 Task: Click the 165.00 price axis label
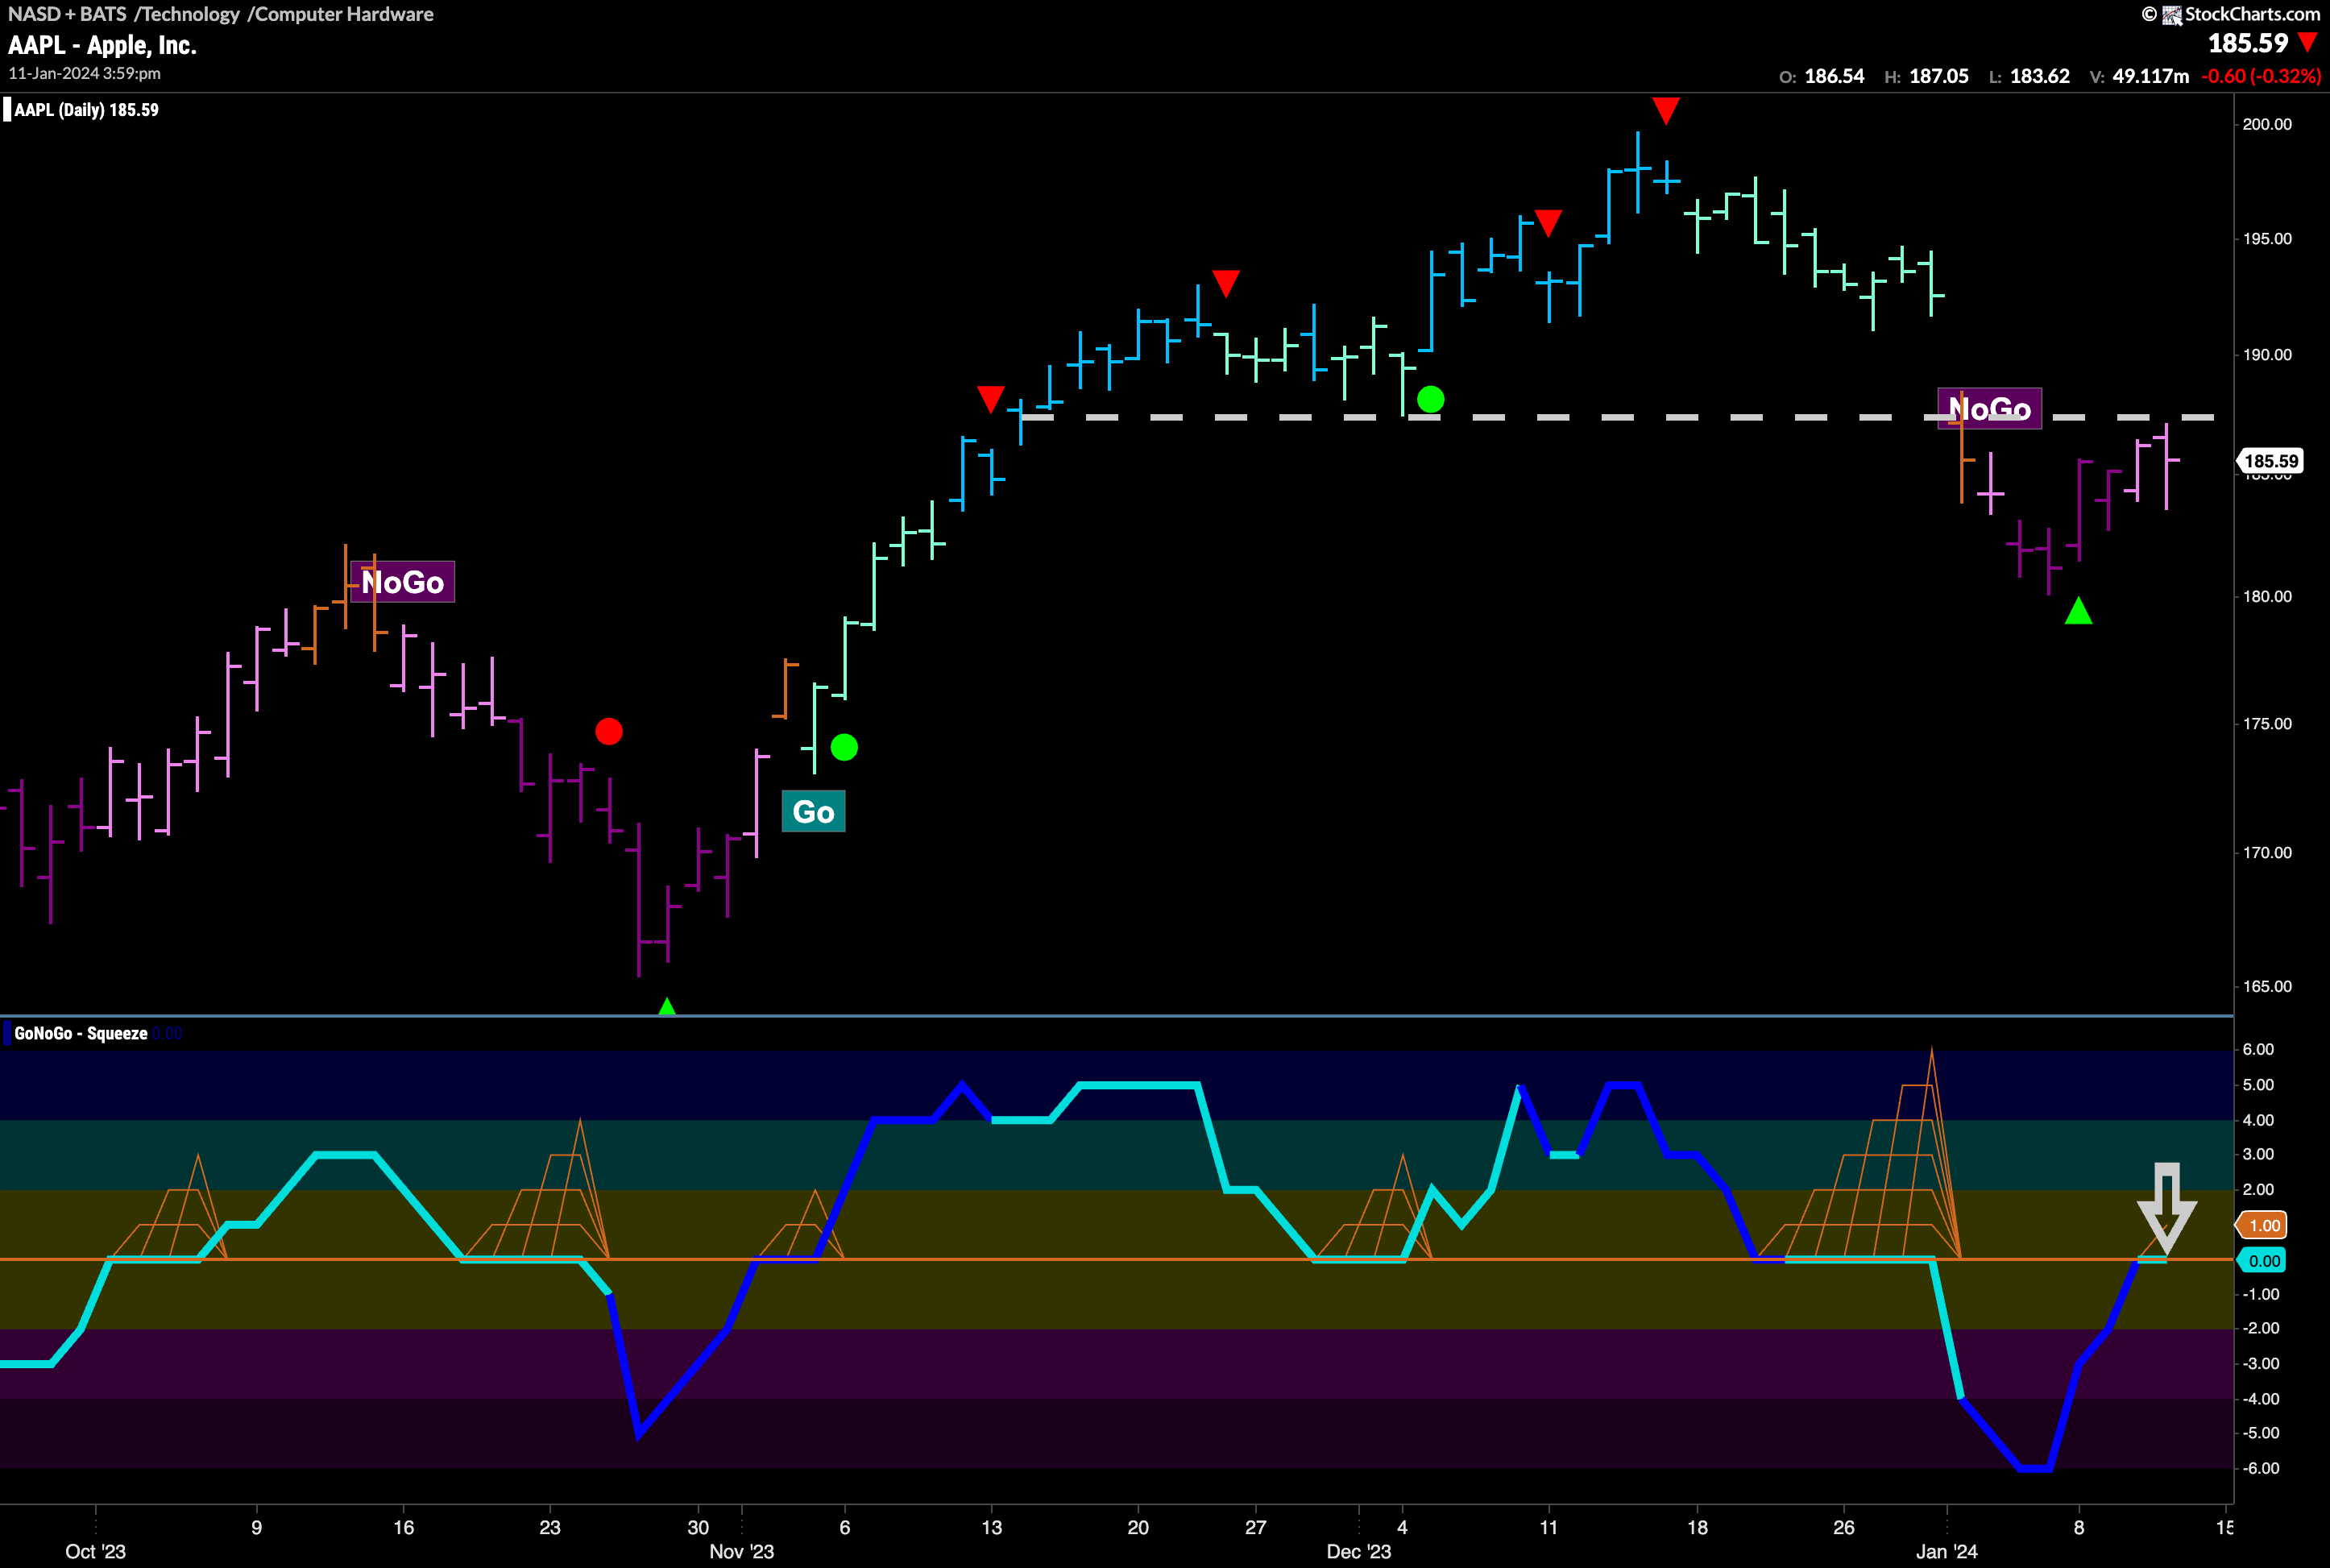2267,986
